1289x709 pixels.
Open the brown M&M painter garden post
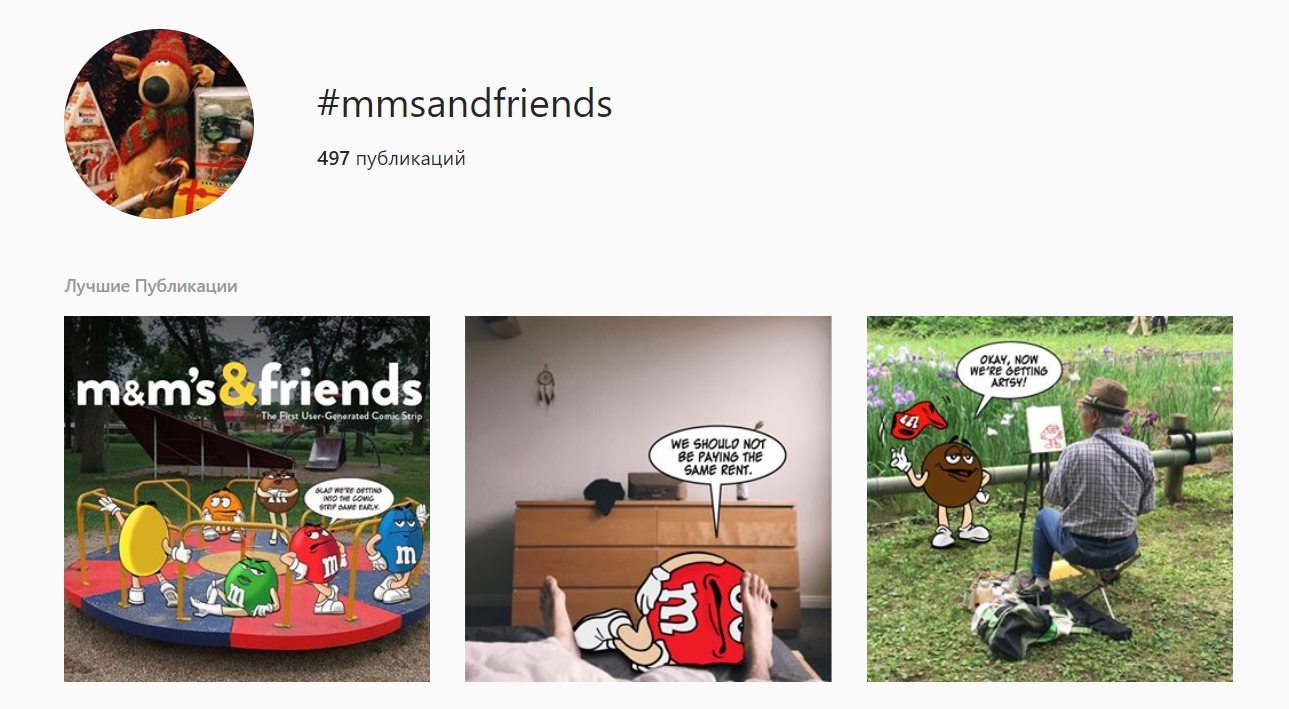tap(1050, 499)
